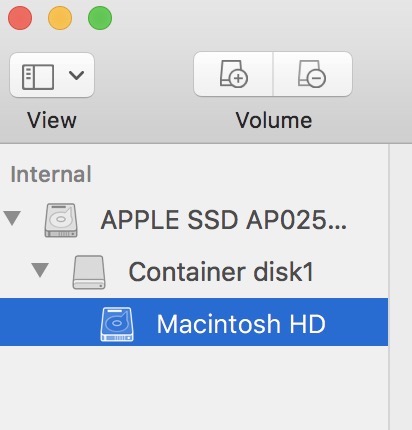Click the Container disk1 drive icon
Screen dimensions: 412x430
point(89,272)
